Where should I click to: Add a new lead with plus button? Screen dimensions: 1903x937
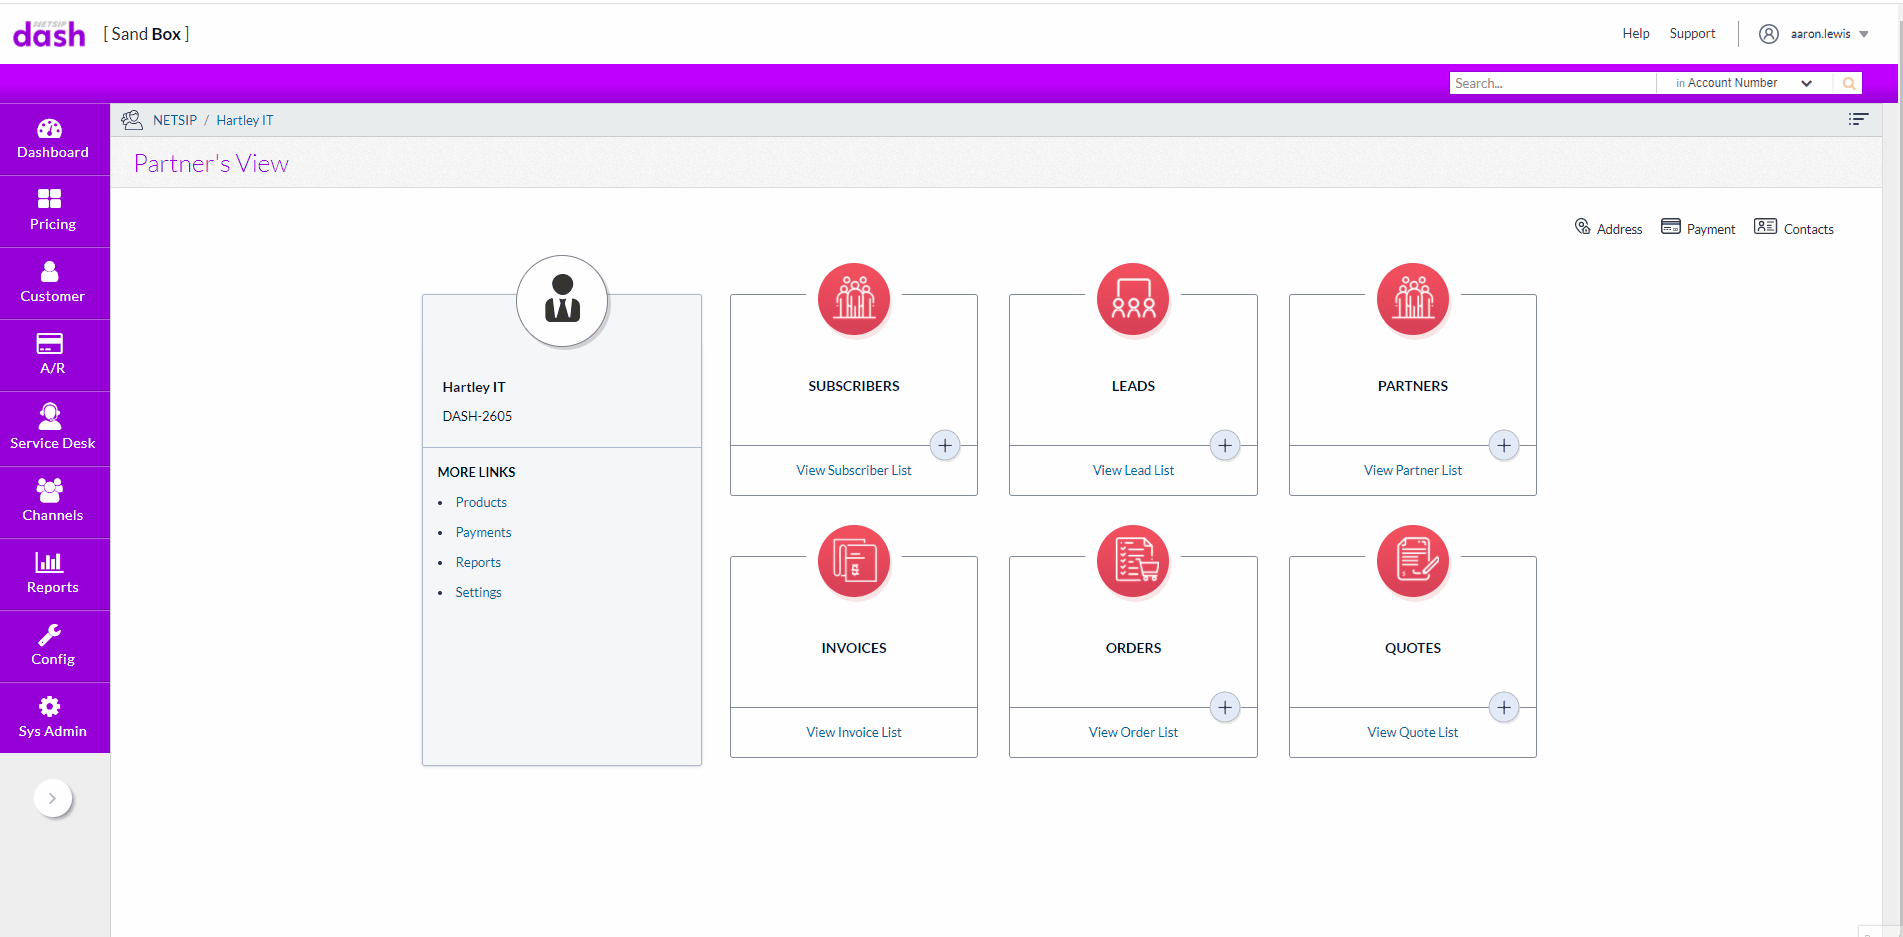coord(1225,445)
